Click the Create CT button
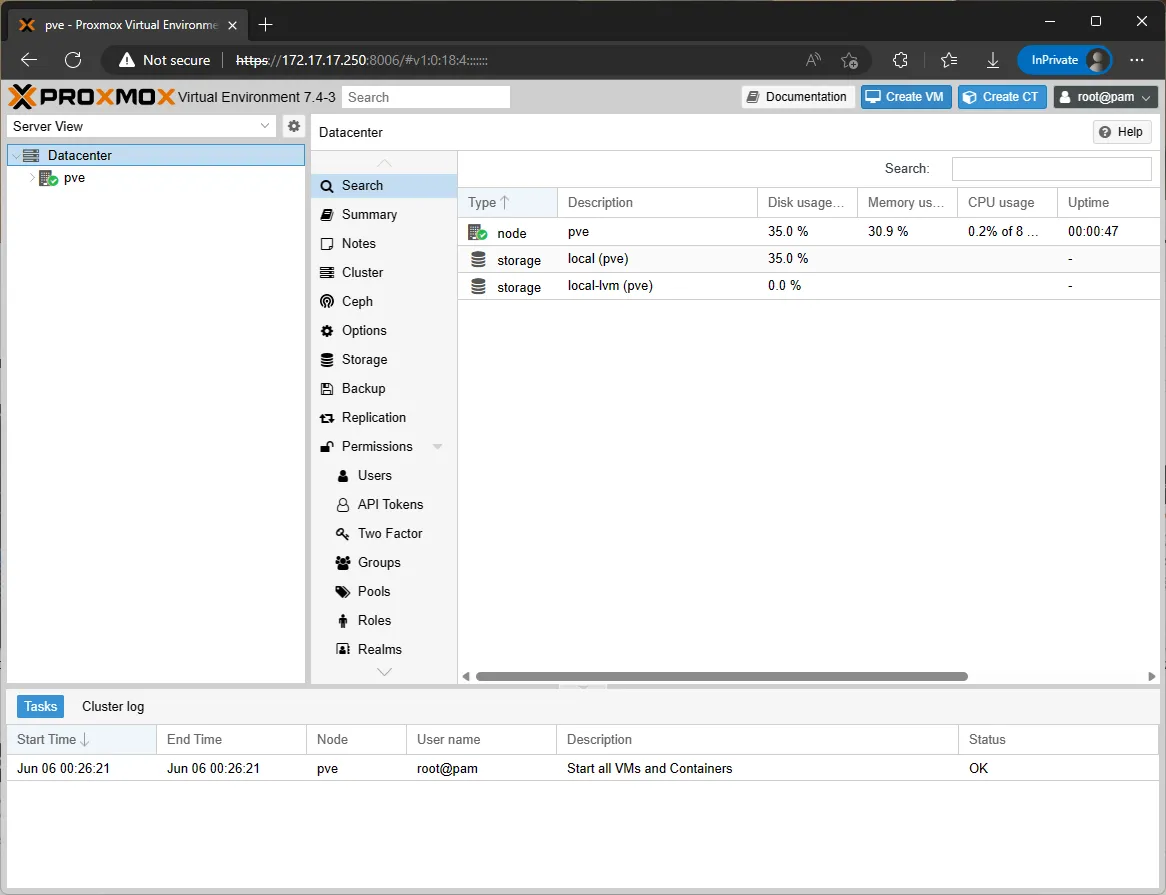 pos(1002,97)
